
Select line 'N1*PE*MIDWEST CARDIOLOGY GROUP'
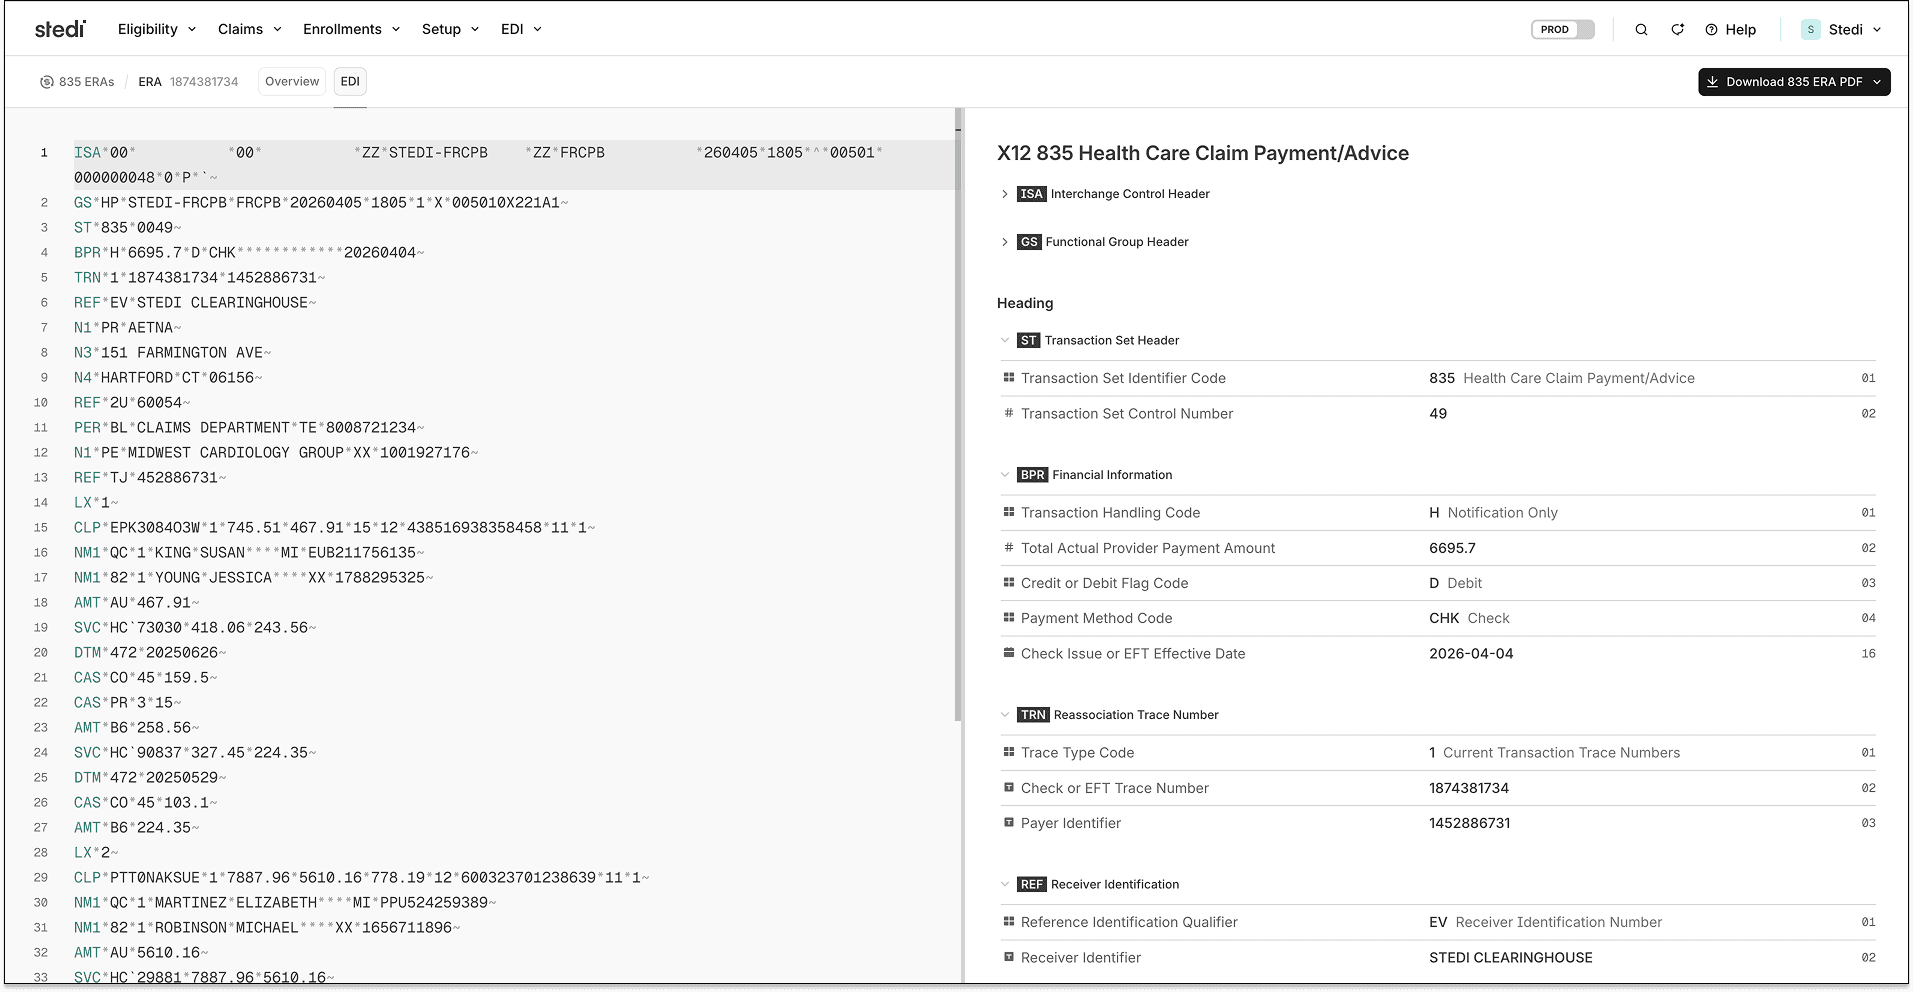[276, 453]
